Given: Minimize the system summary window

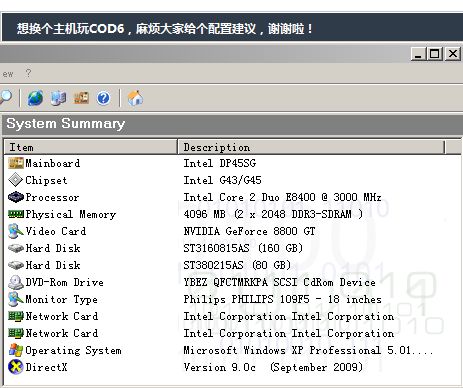Looking at the screenshot, I should point(418,54).
